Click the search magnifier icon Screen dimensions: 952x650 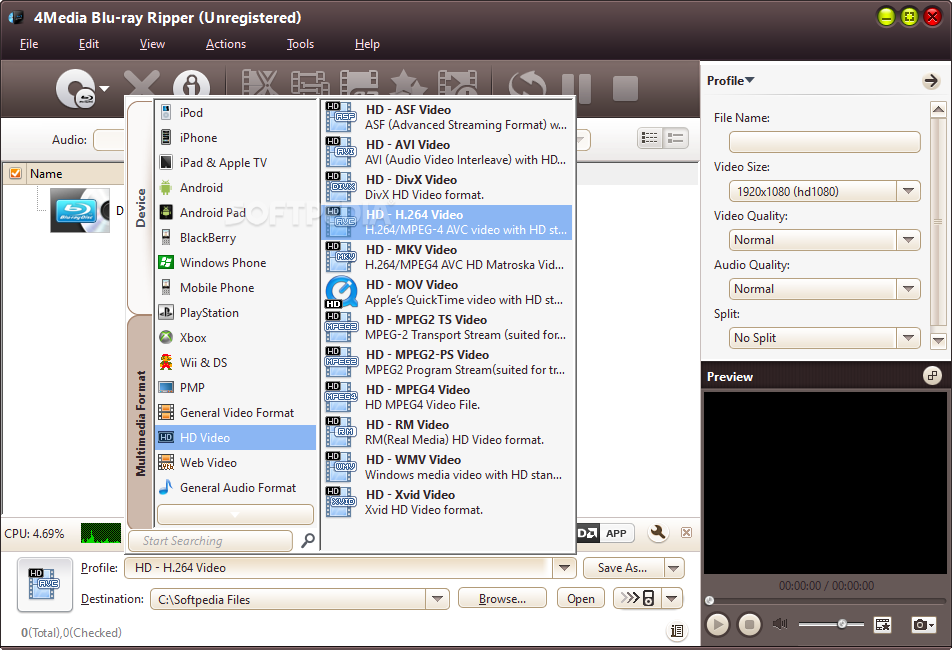click(x=308, y=540)
